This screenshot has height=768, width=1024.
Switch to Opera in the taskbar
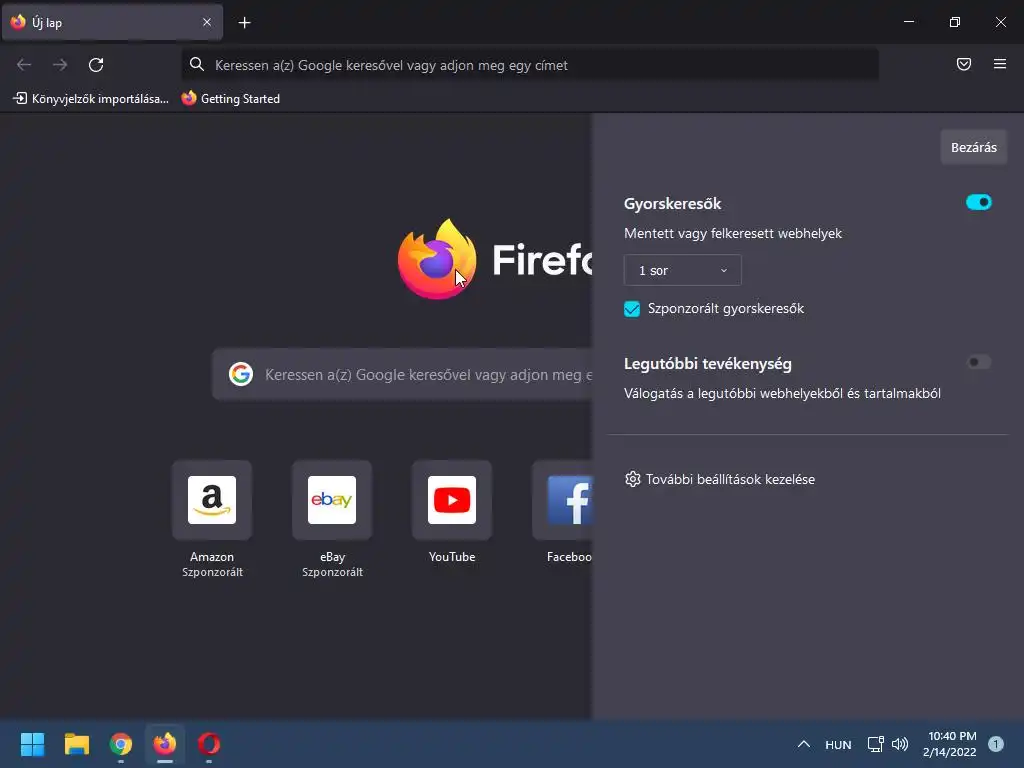209,744
